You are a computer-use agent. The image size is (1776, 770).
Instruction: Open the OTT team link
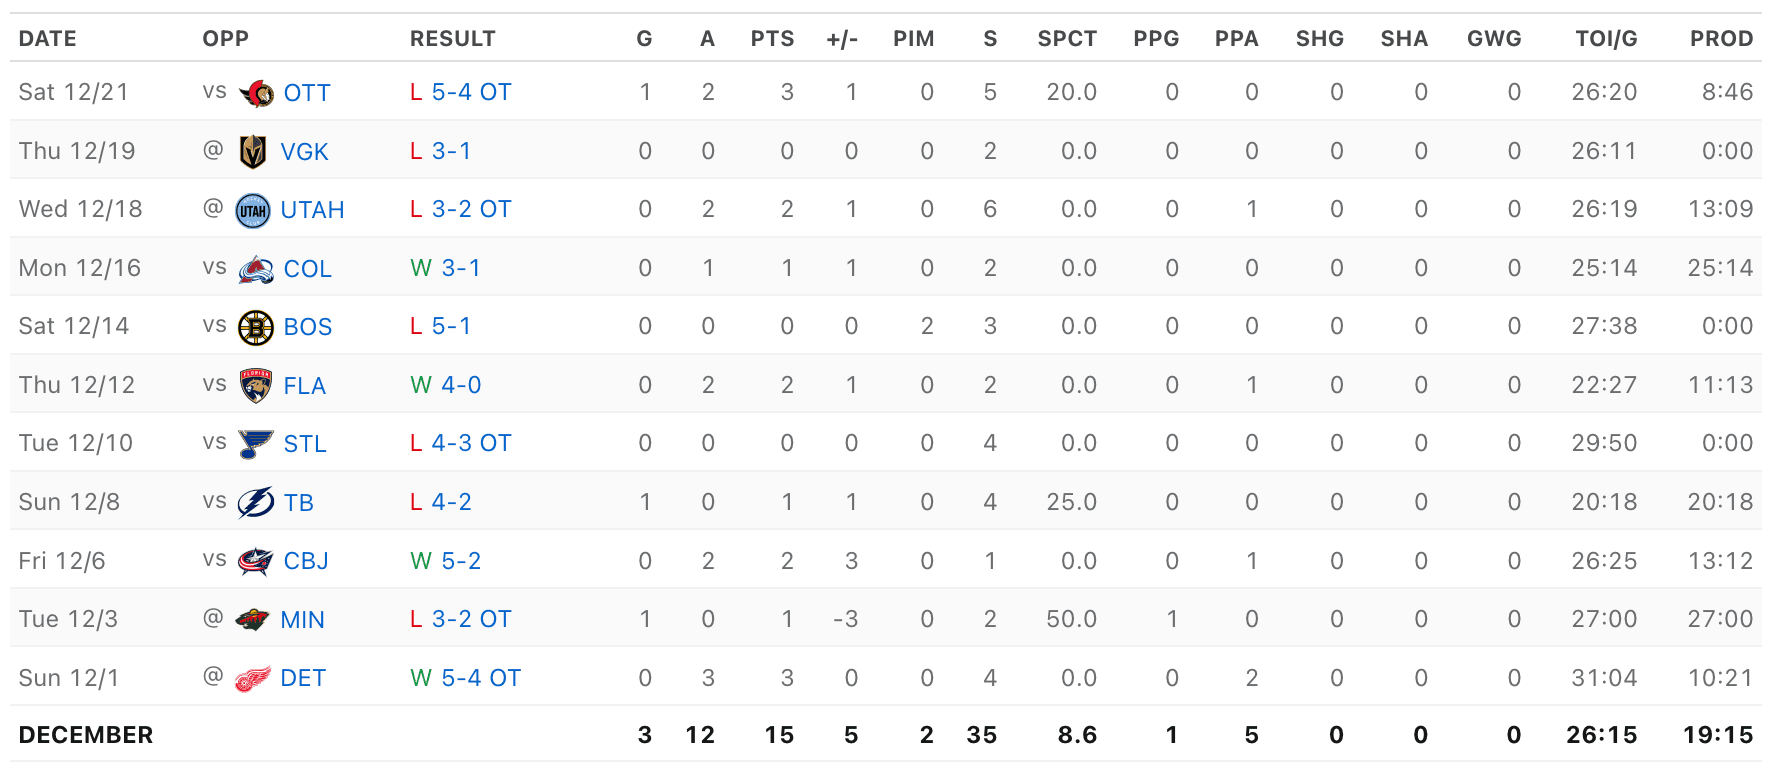click(x=307, y=93)
